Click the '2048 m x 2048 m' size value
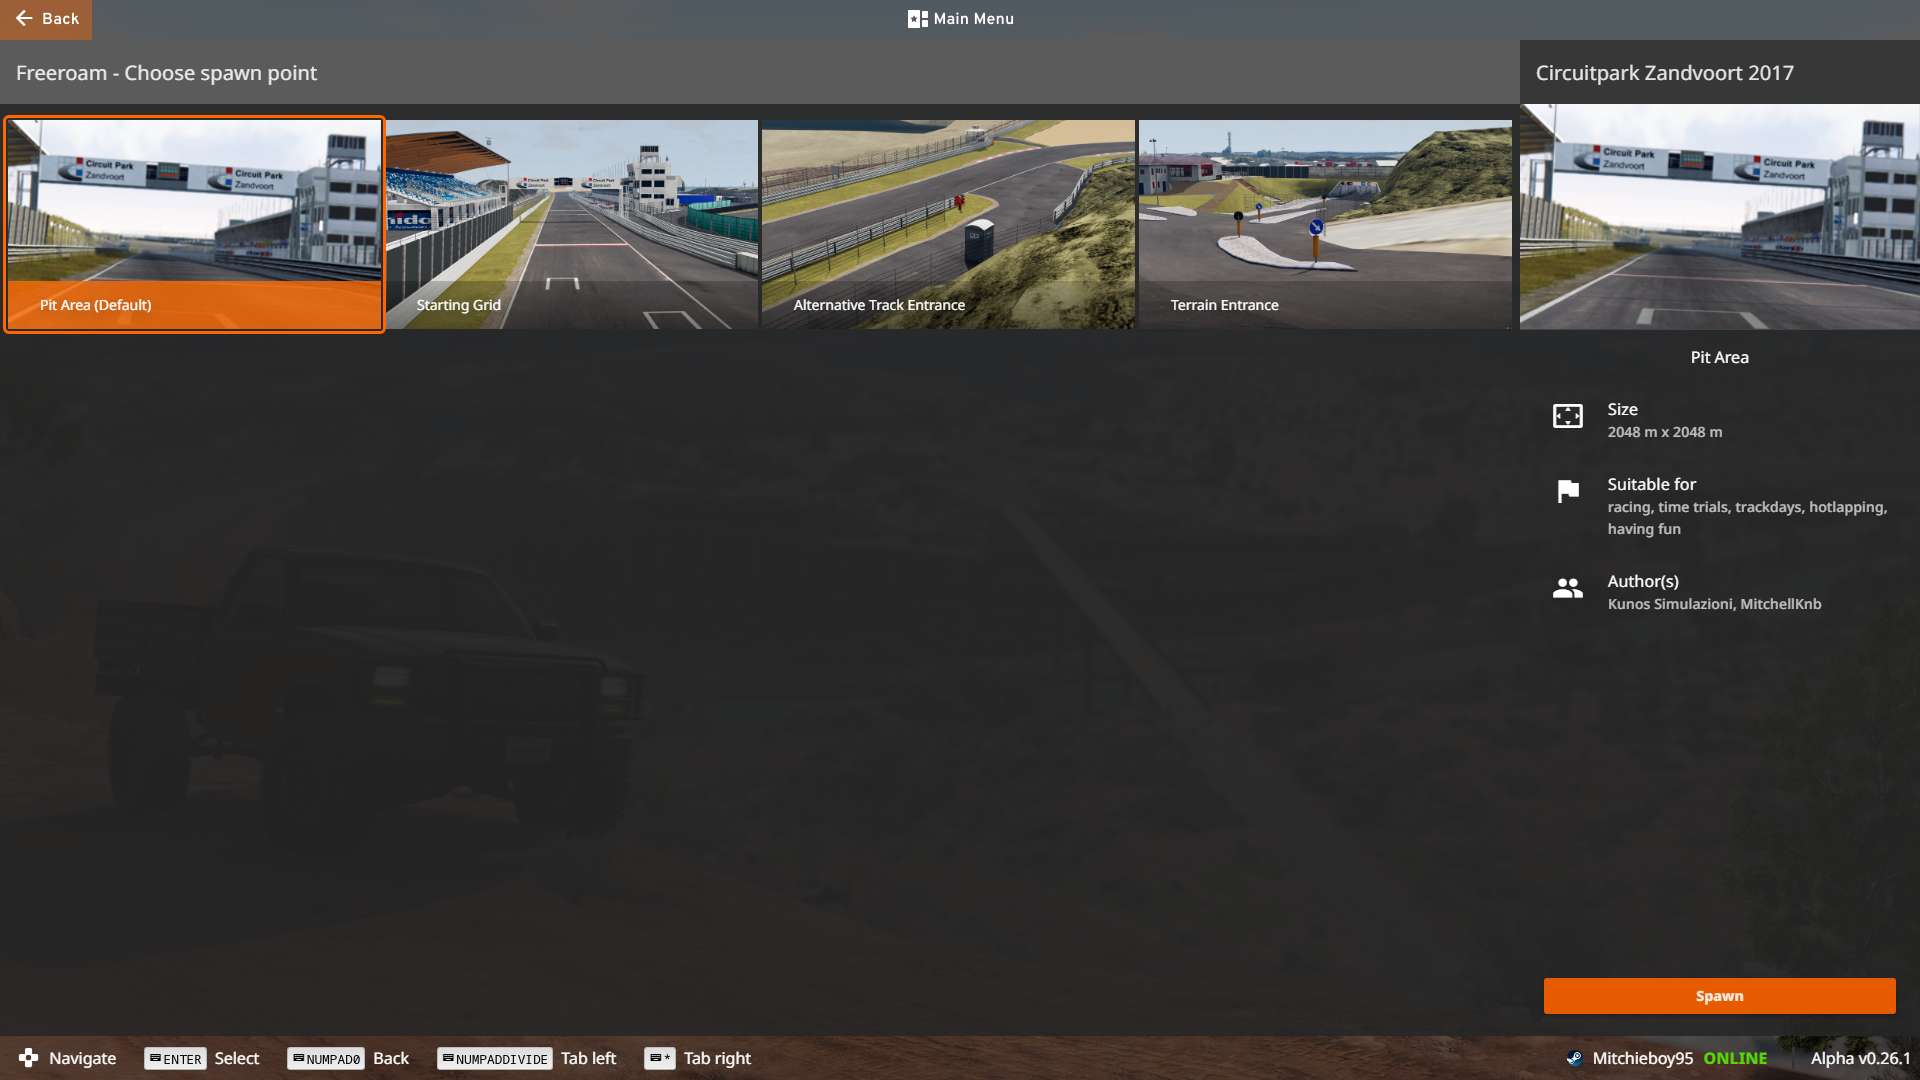The image size is (1920, 1080). (x=1664, y=432)
